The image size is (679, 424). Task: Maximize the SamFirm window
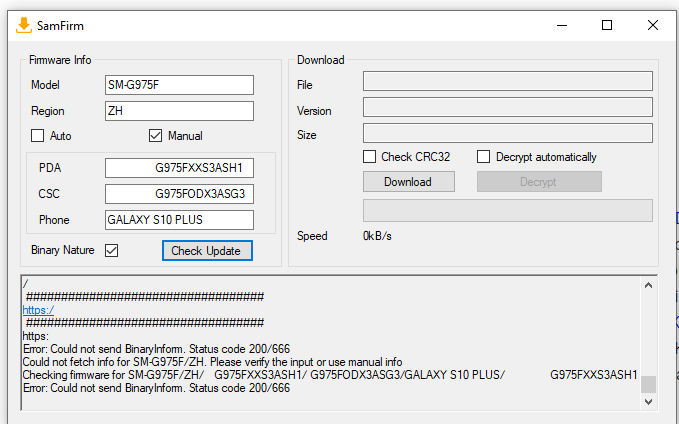pos(607,26)
